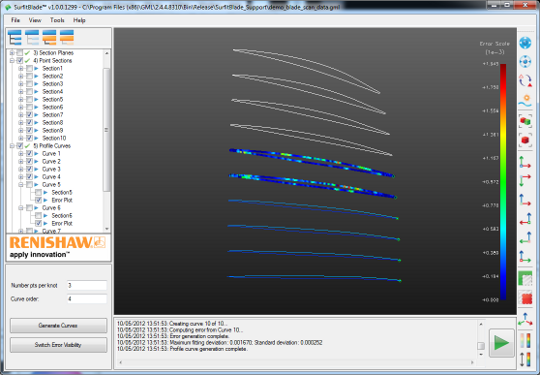Viewport: 540px width, 375px height.
Task: Click the Generate Curves button
Action: [58, 325]
